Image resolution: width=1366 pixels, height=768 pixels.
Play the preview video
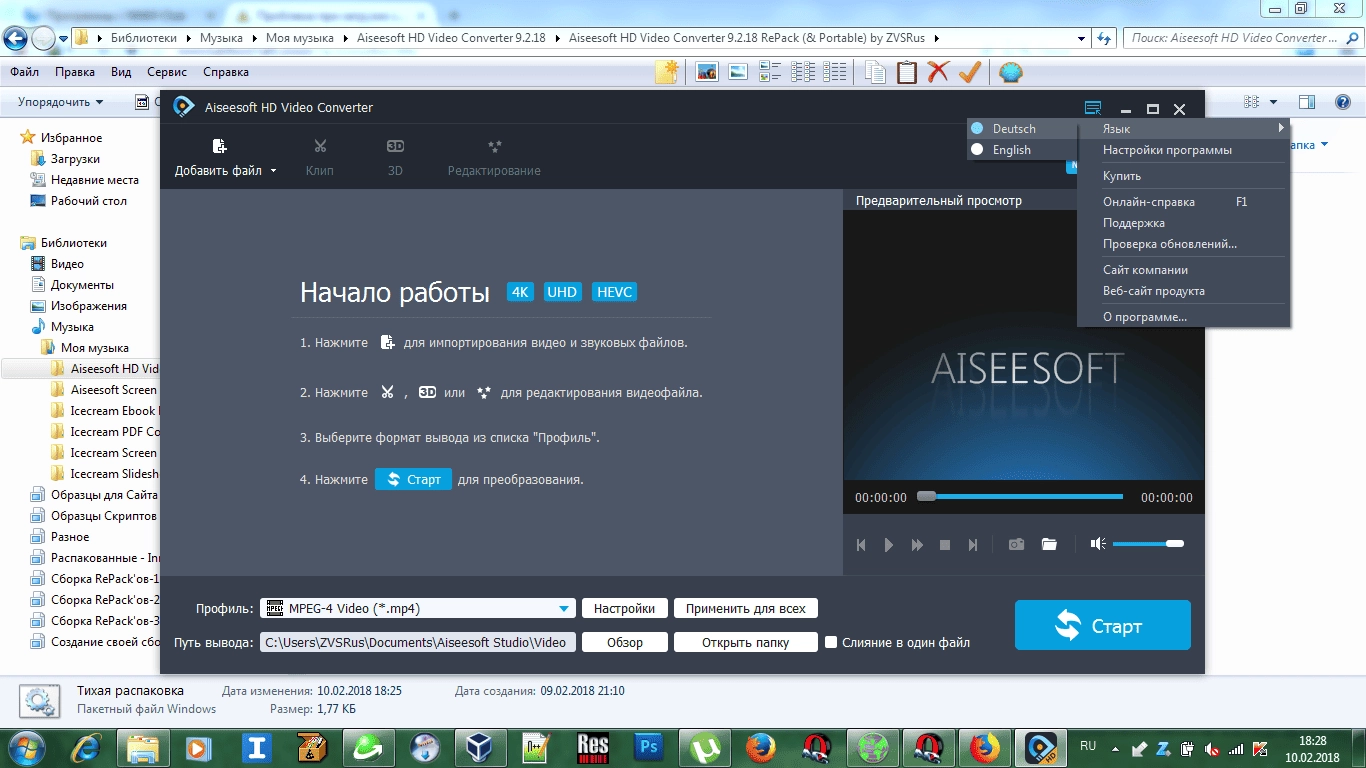click(889, 545)
